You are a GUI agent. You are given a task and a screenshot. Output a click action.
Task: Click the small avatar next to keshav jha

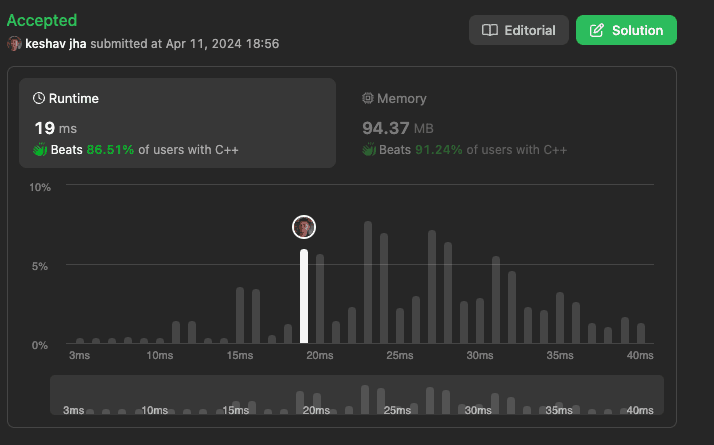pos(14,44)
